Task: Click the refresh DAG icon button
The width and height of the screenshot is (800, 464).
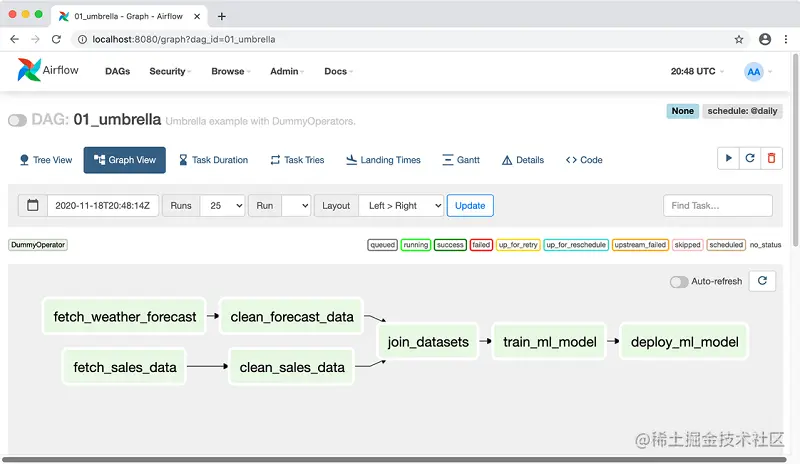Action: pos(748,159)
